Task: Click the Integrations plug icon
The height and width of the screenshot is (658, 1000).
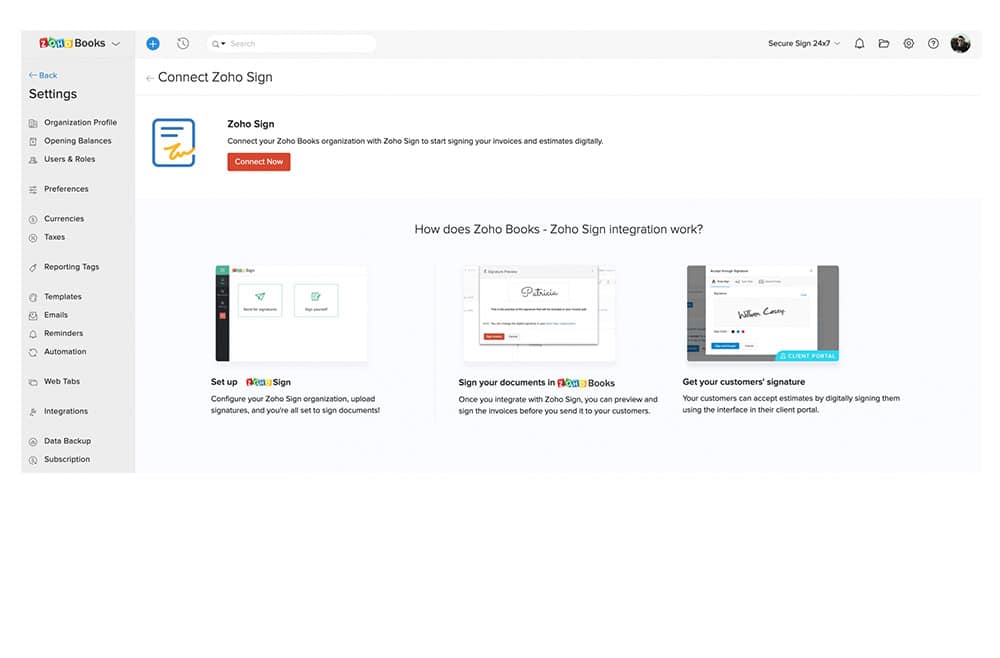Action: [33, 412]
